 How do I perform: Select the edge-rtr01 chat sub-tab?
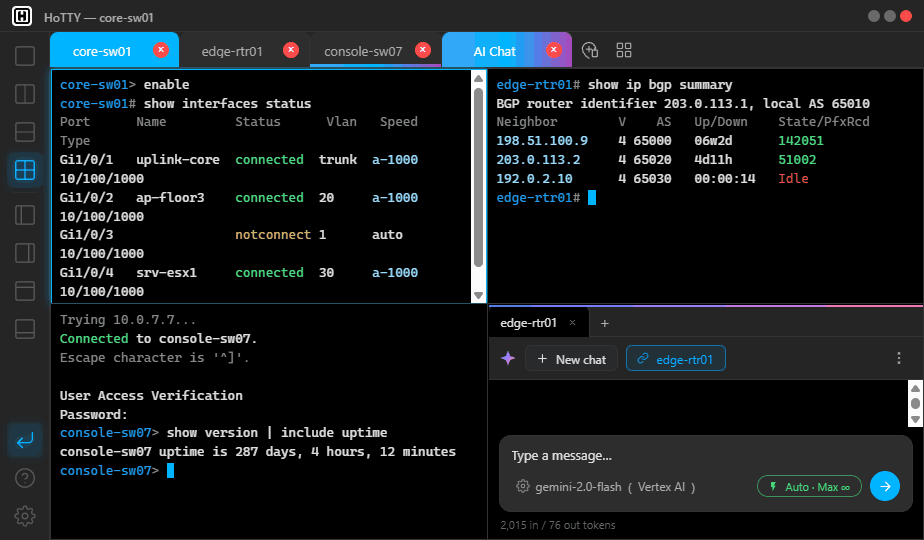[x=528, y=323]
